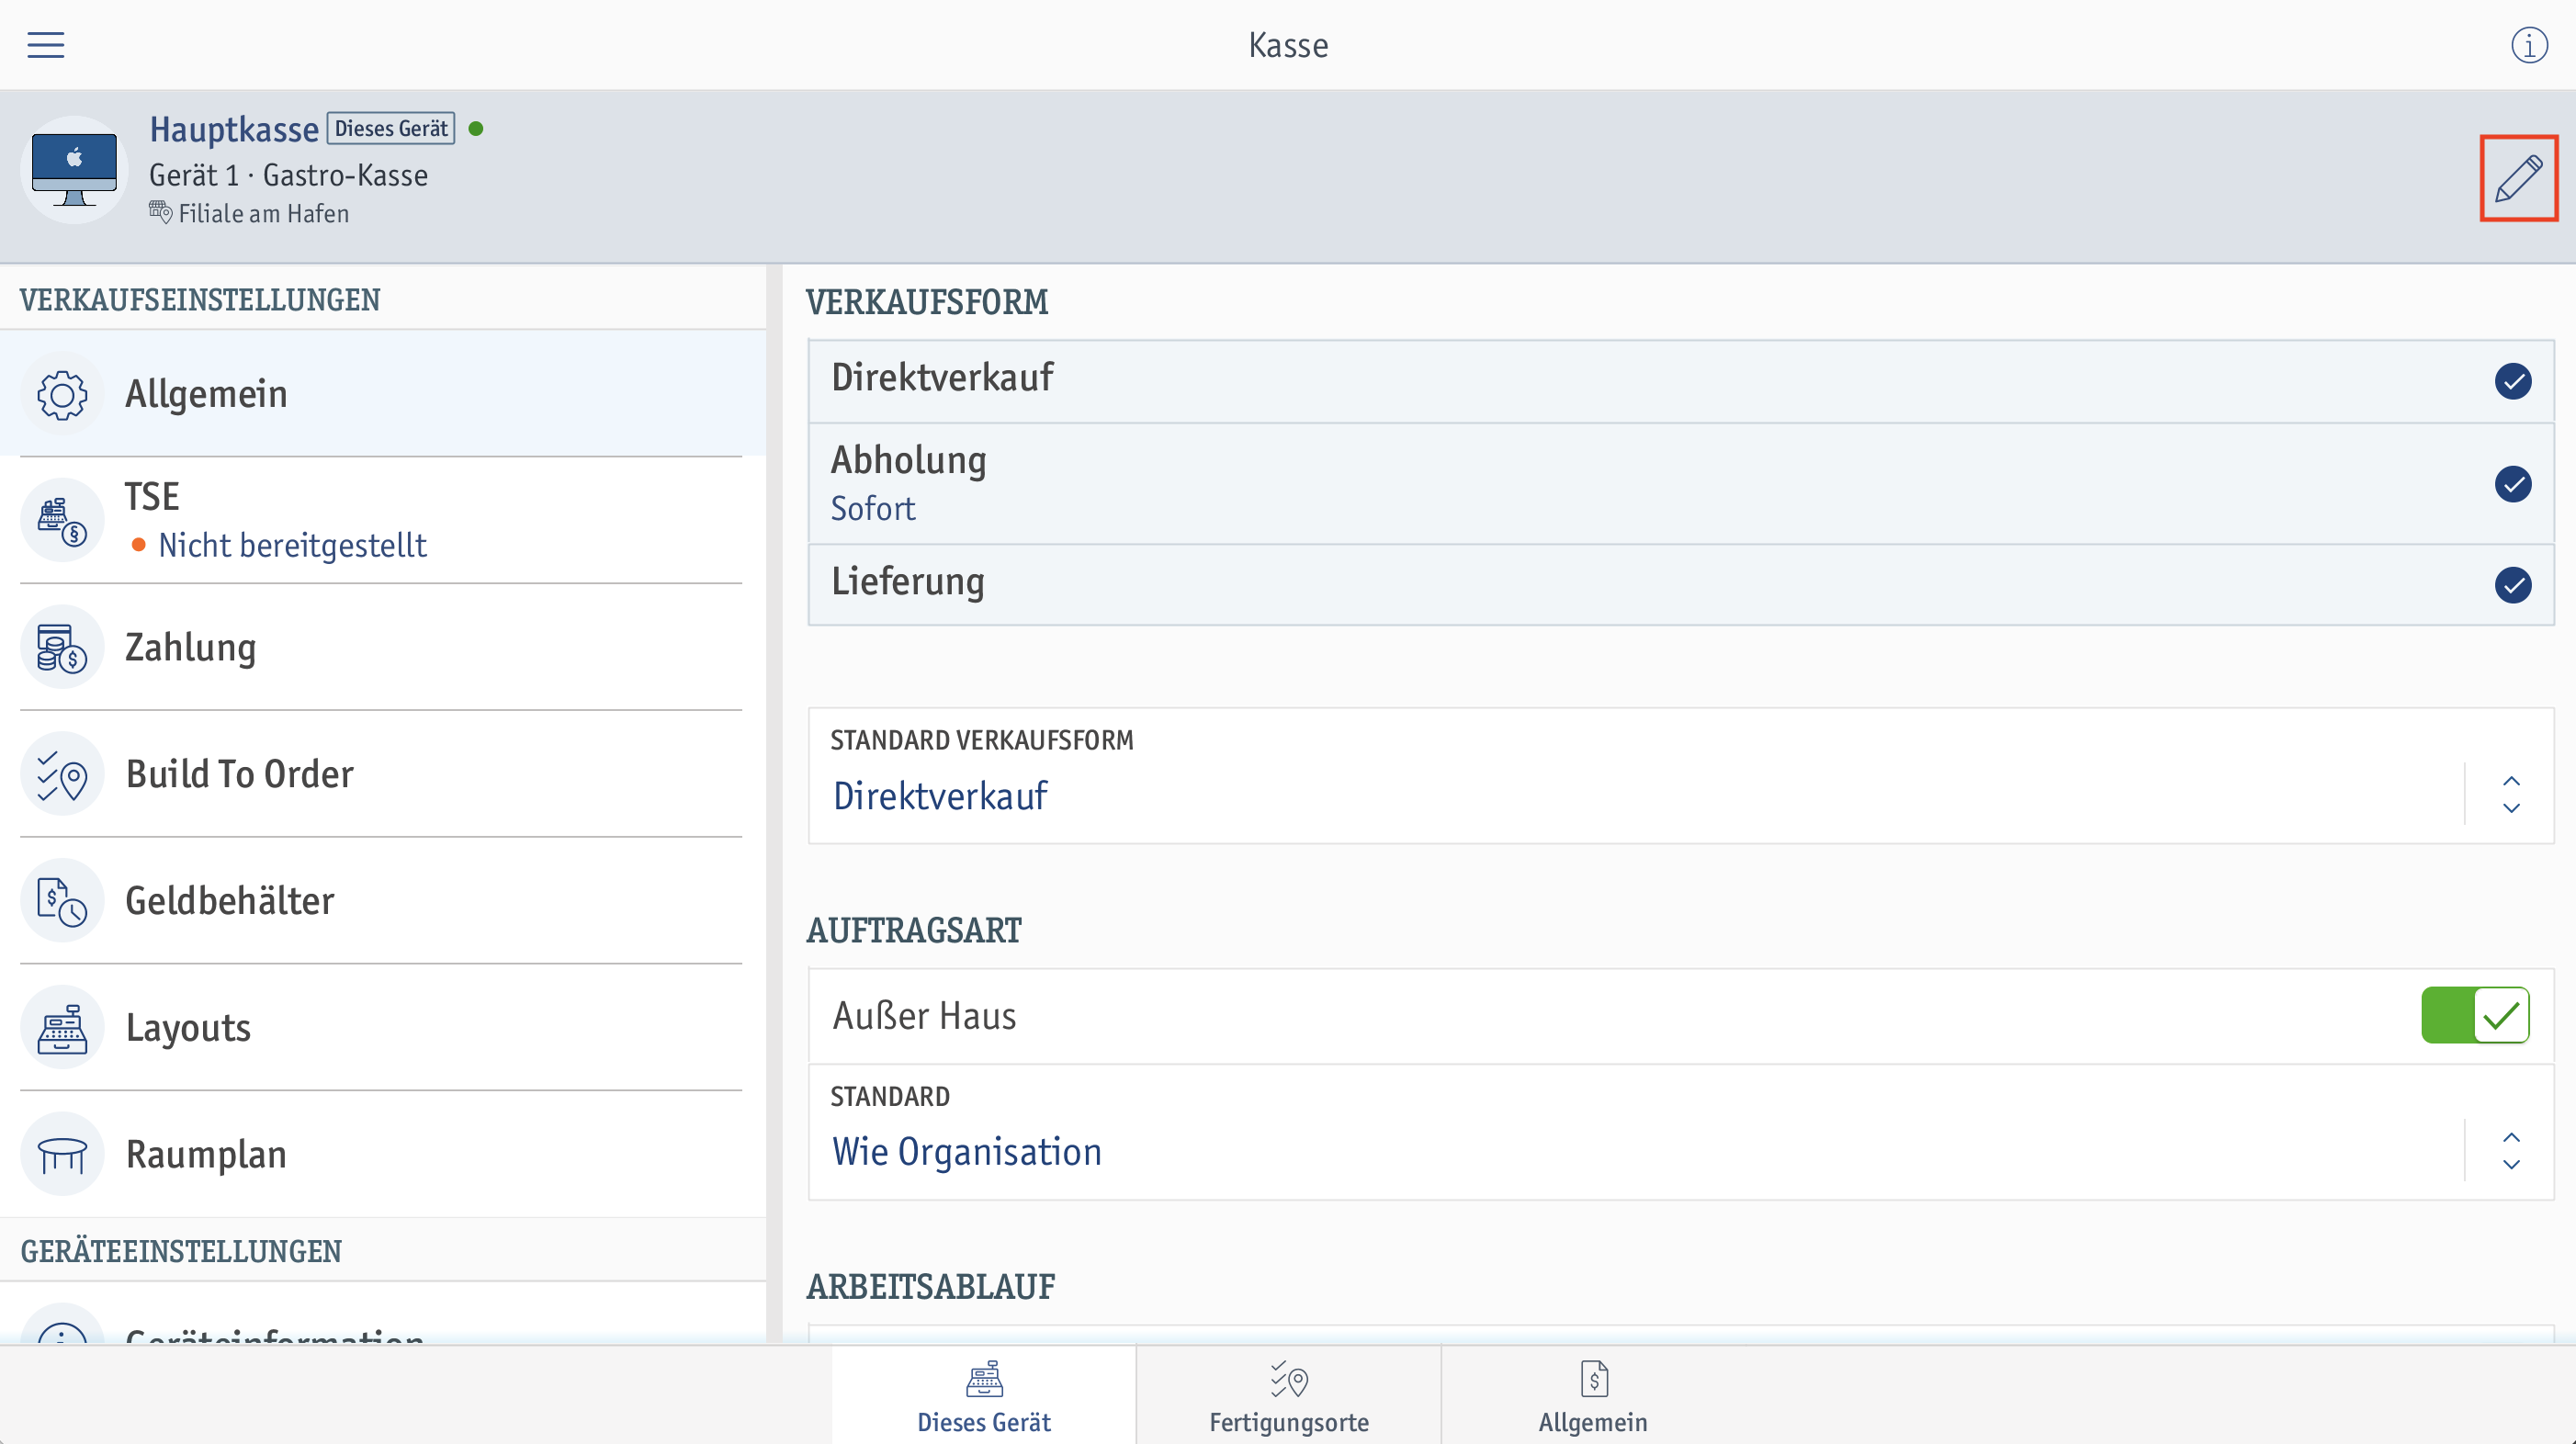Viewport: 2576px width, 1444px height.
Task: Click the Kasse page title
Action: click(1288, 45)
